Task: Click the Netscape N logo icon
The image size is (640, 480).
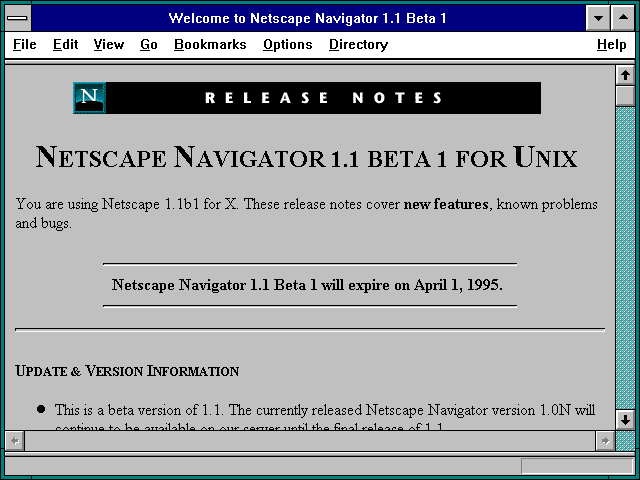Action: 89,98
